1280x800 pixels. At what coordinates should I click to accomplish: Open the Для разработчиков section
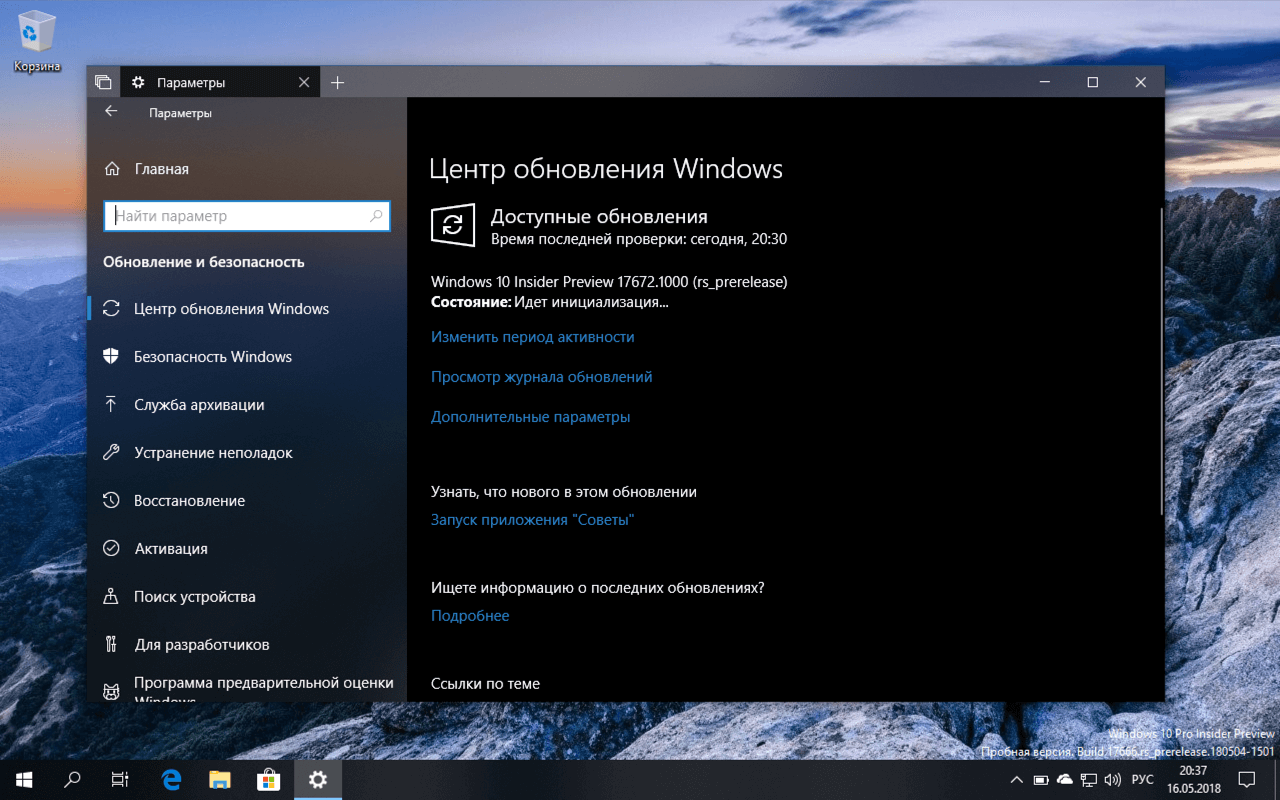[247, 645]
